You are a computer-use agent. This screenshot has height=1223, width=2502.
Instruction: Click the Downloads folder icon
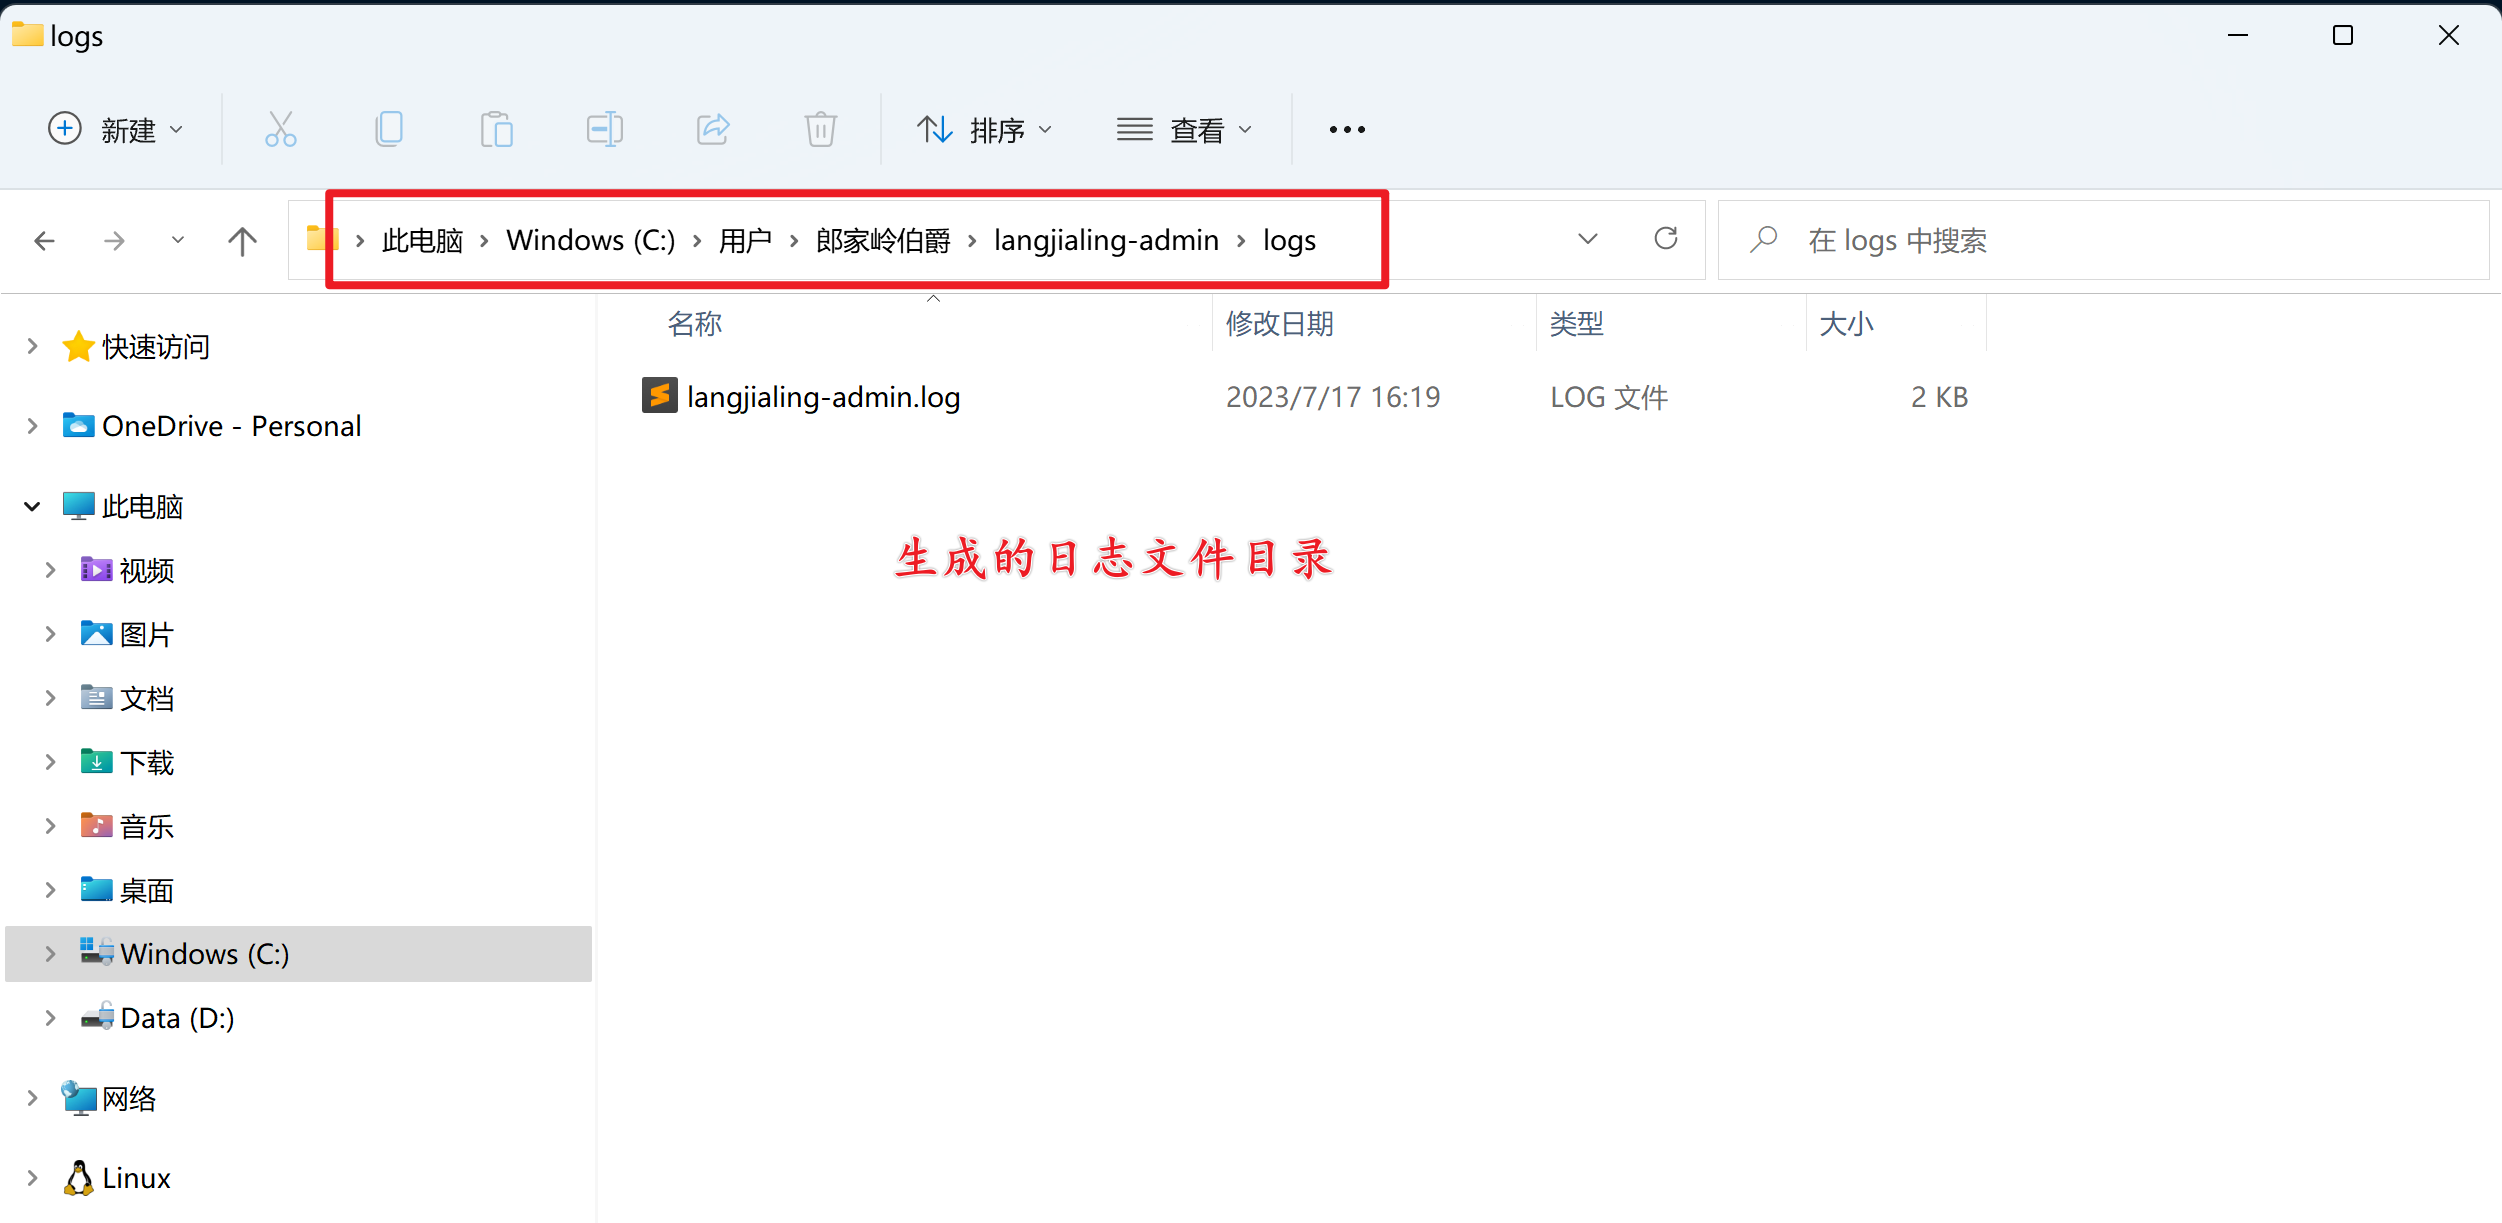tap(96, 762)
